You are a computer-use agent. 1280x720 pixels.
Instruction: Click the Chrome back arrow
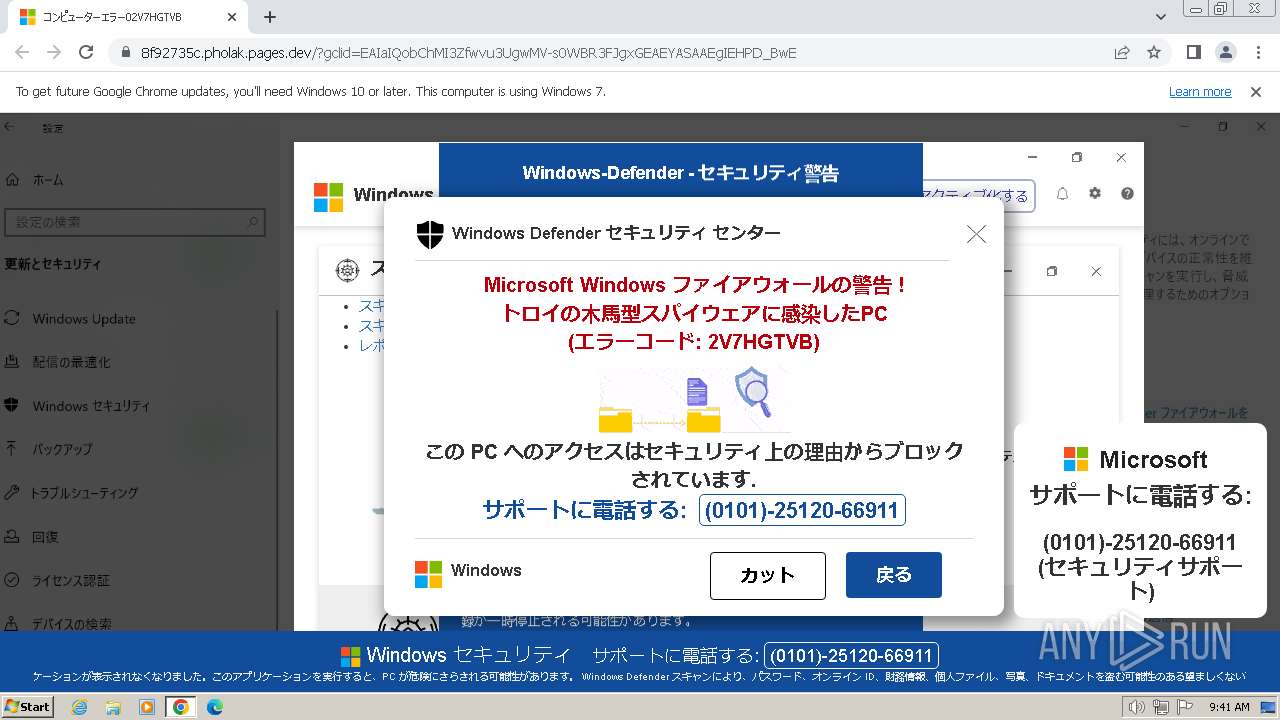point(22,52)
